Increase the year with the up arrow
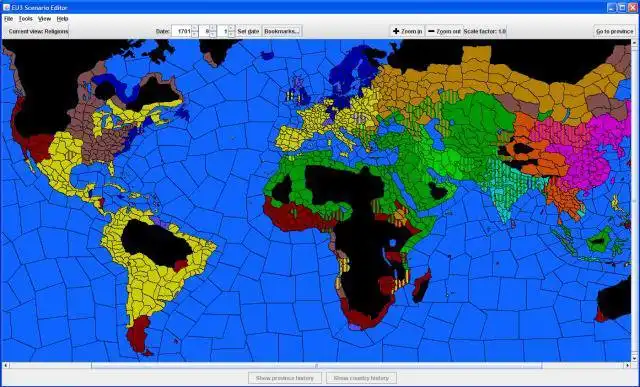 click(195, 28)
